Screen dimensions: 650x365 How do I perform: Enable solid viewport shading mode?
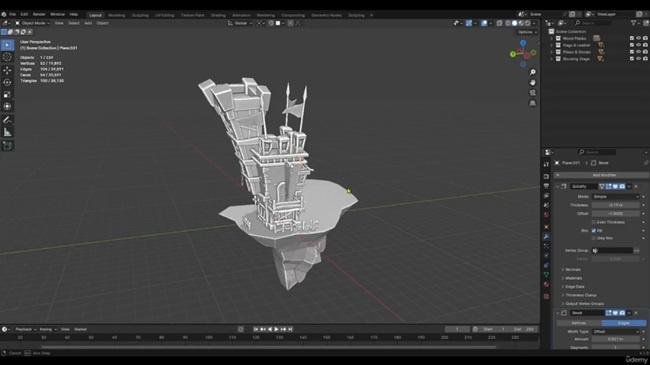pos(514,23)
